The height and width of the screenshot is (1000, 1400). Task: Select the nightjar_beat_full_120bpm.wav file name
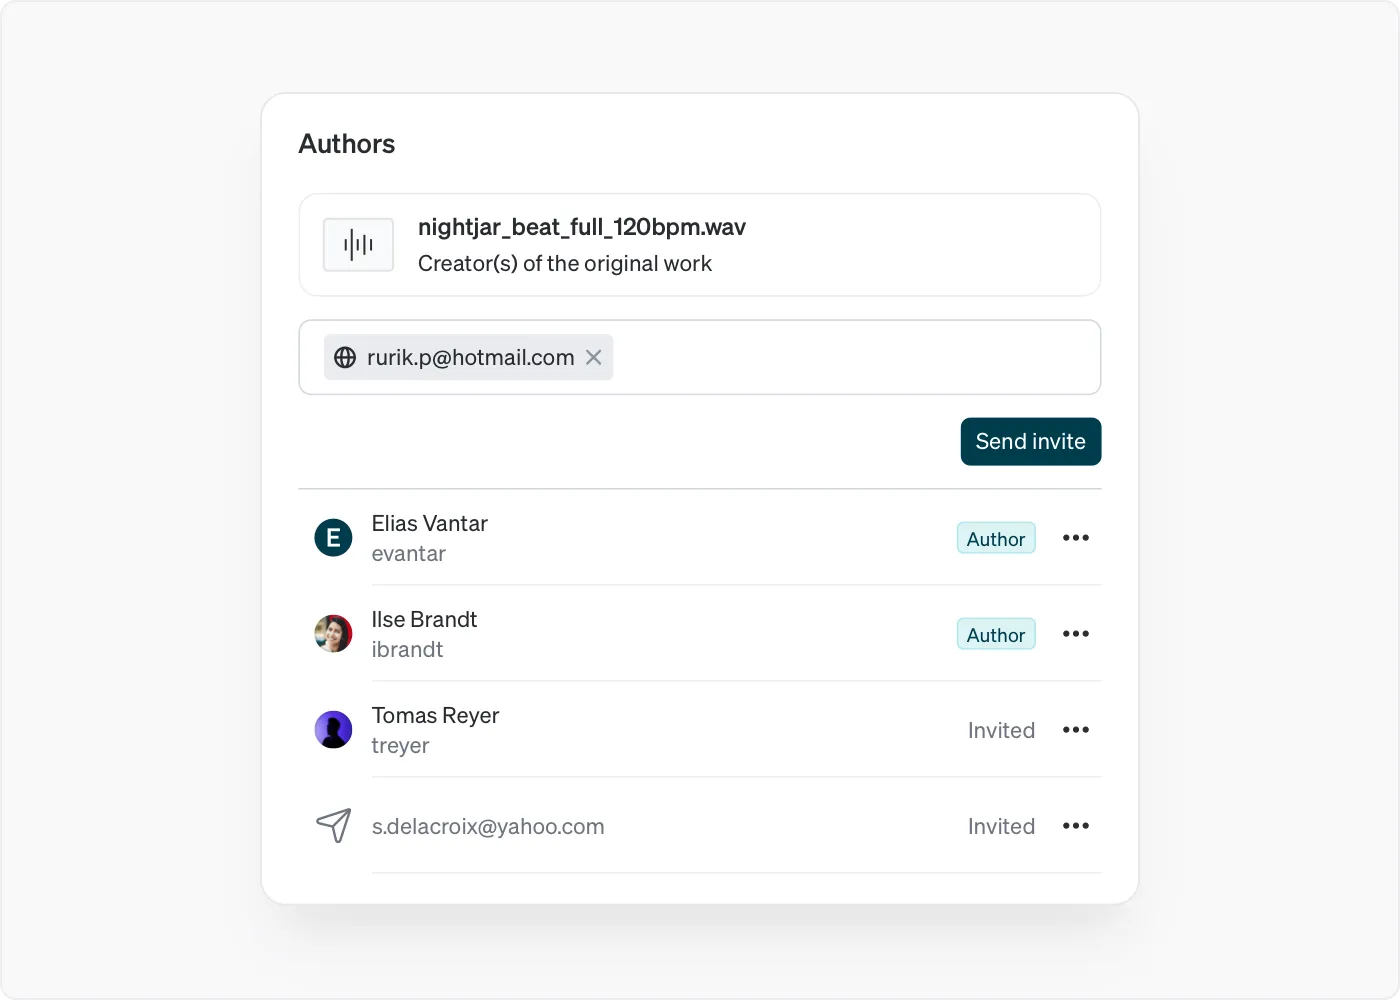tap(582, 227)
